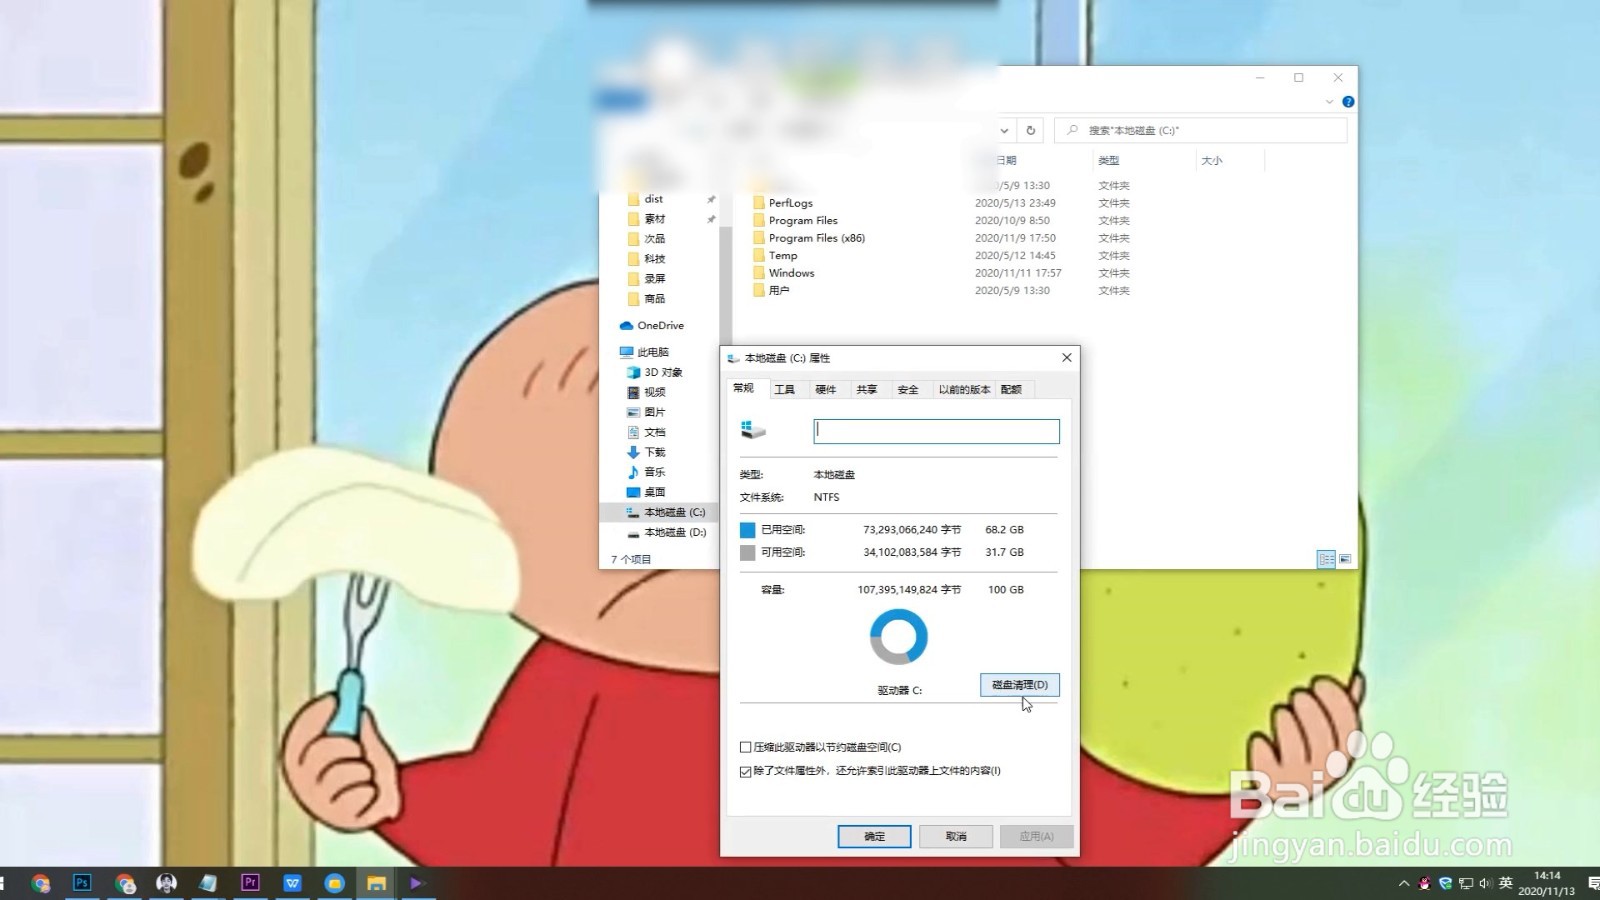Open File Explorer taskbar icon
1600x900 pixels.
[376, 883]
